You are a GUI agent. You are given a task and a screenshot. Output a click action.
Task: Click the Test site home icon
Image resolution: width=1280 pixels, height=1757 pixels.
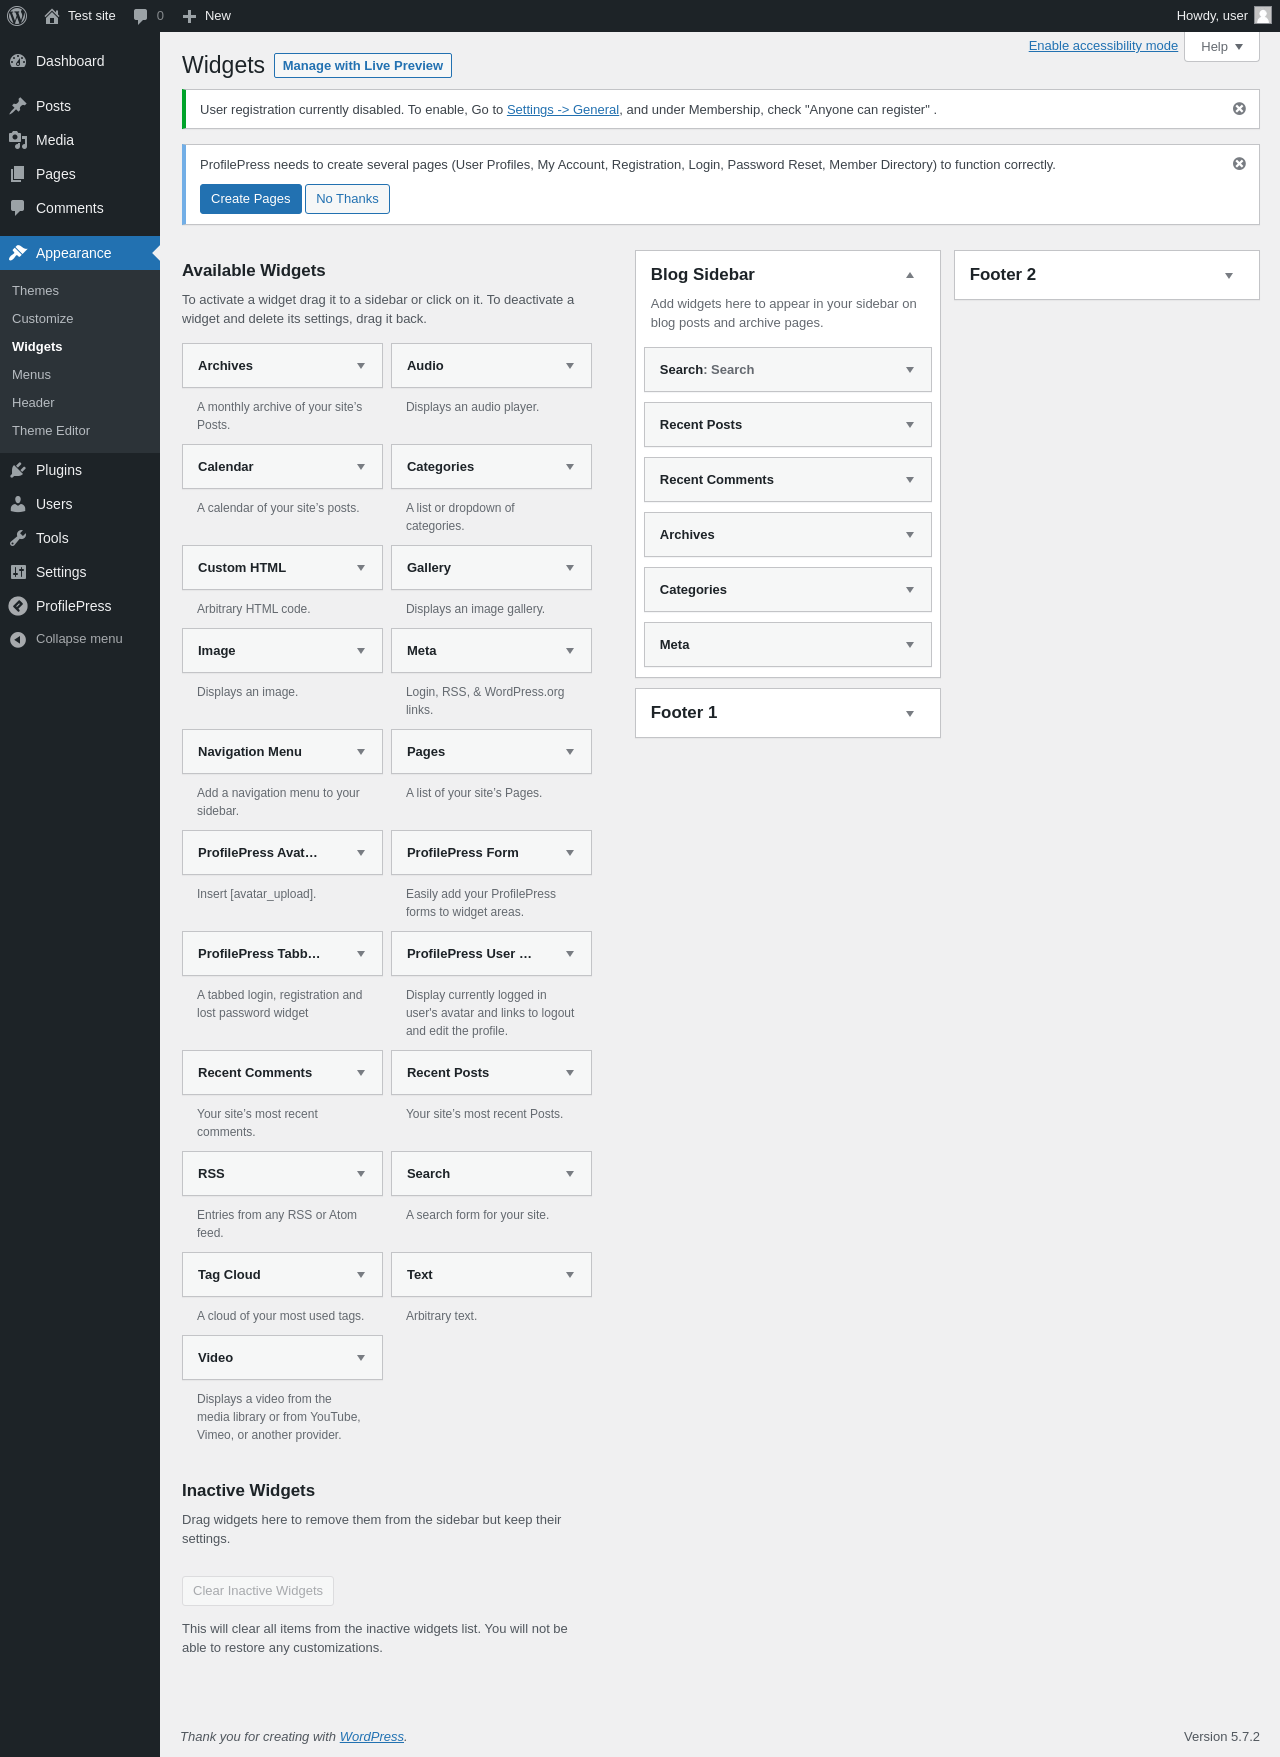click(x=52, y=16)
